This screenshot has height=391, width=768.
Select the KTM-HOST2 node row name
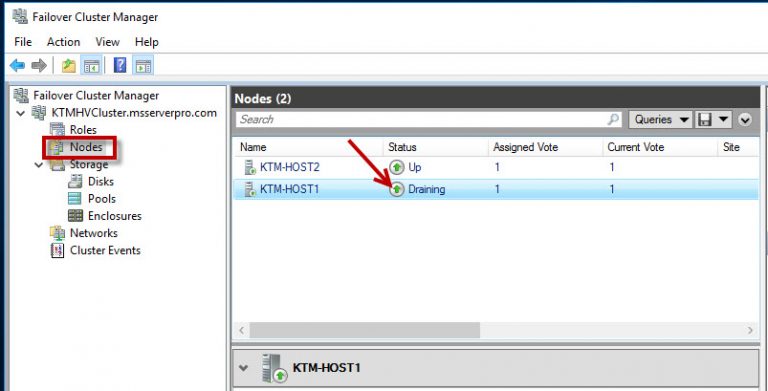(x=289, y=167)
